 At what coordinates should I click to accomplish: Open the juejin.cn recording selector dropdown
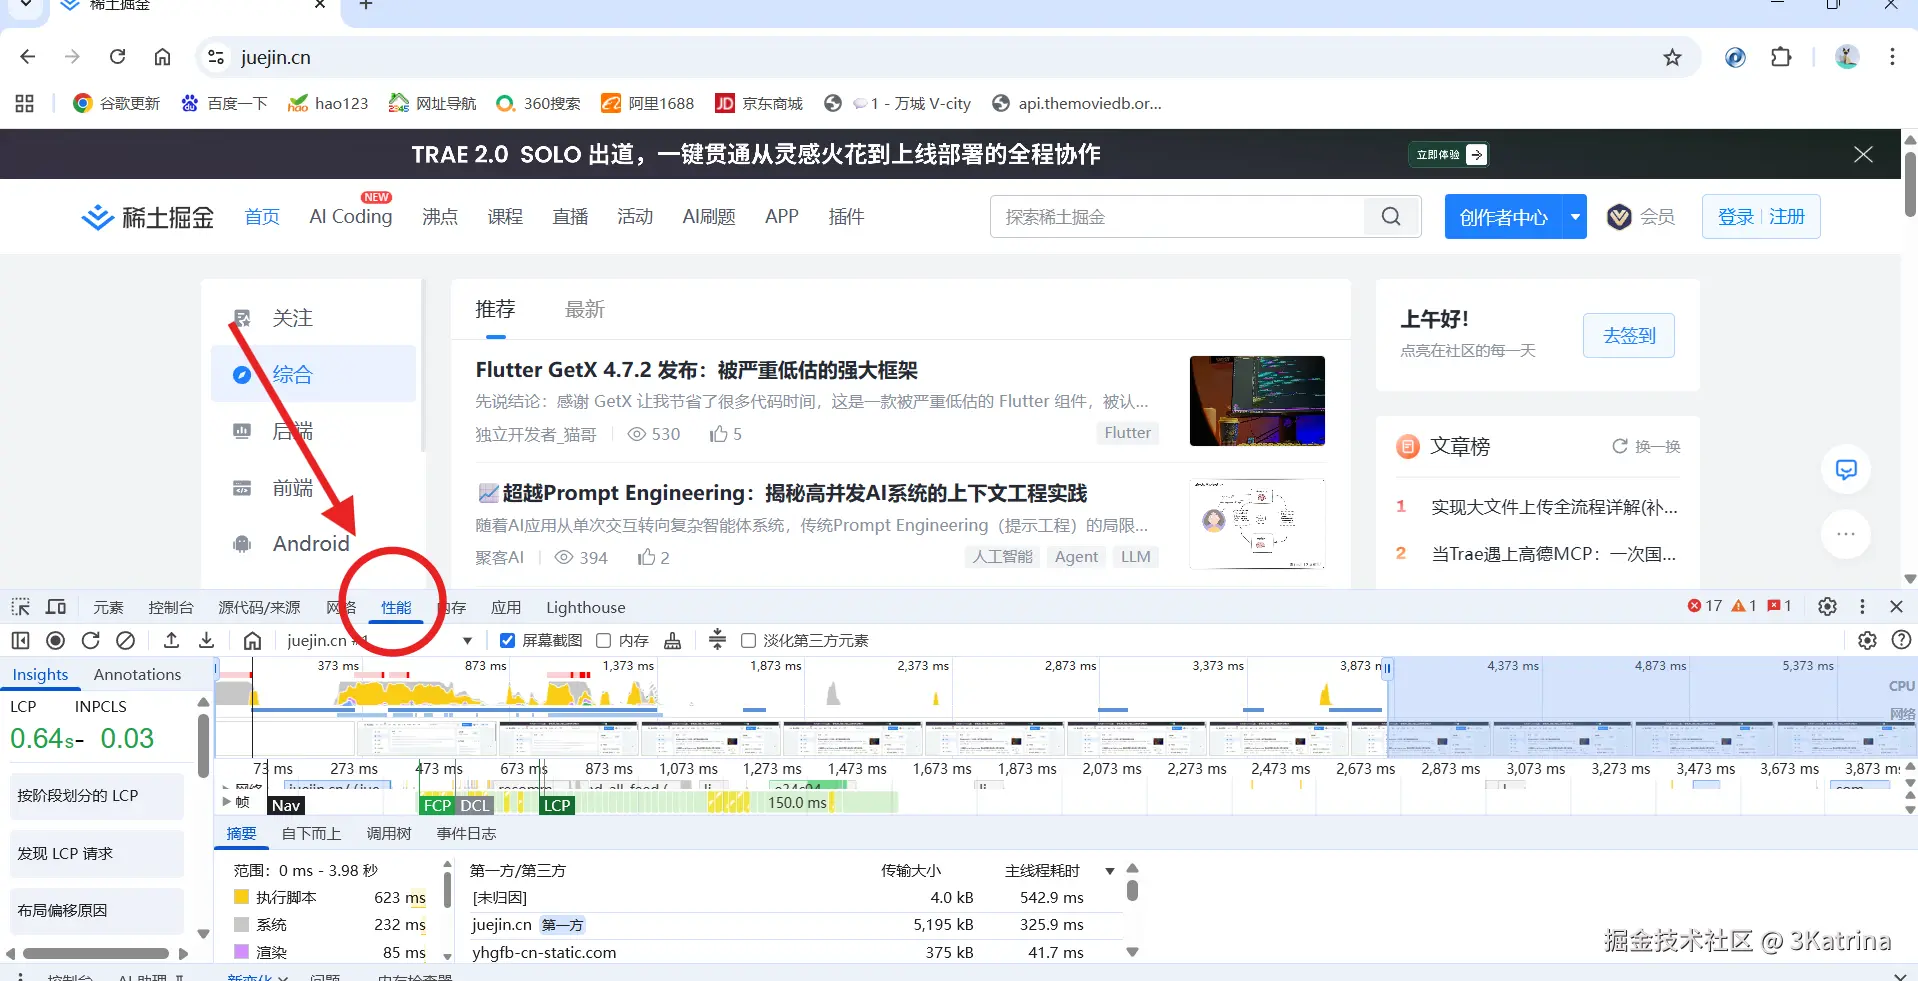pos(379,640)
